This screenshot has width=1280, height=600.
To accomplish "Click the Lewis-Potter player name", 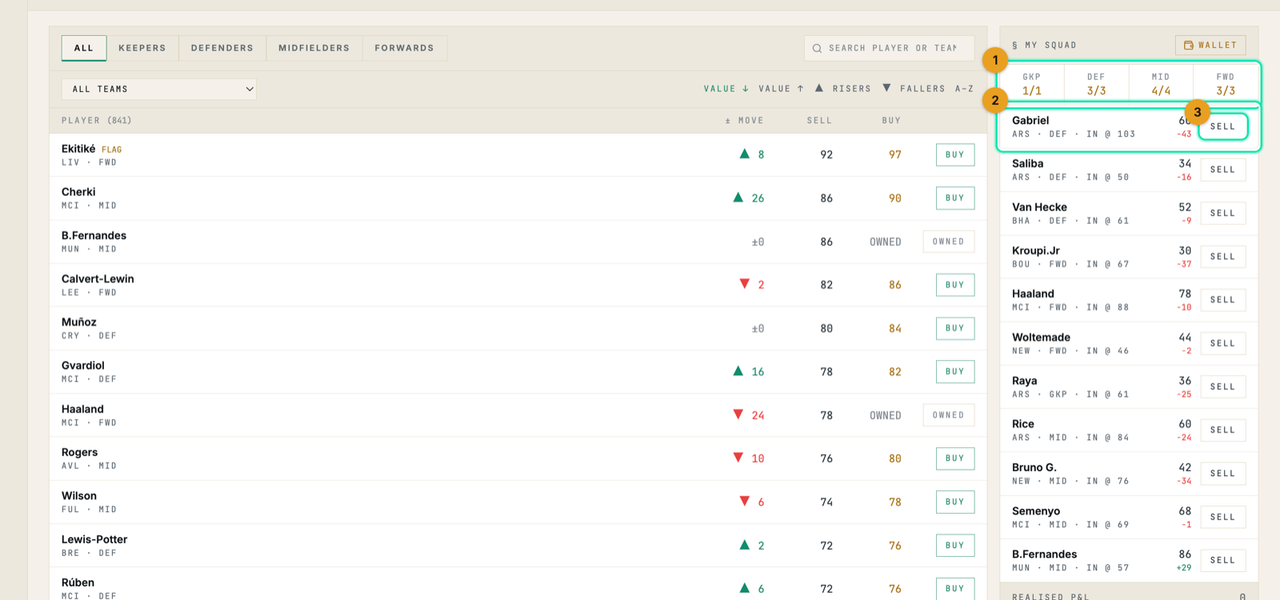I will [94, 540].
